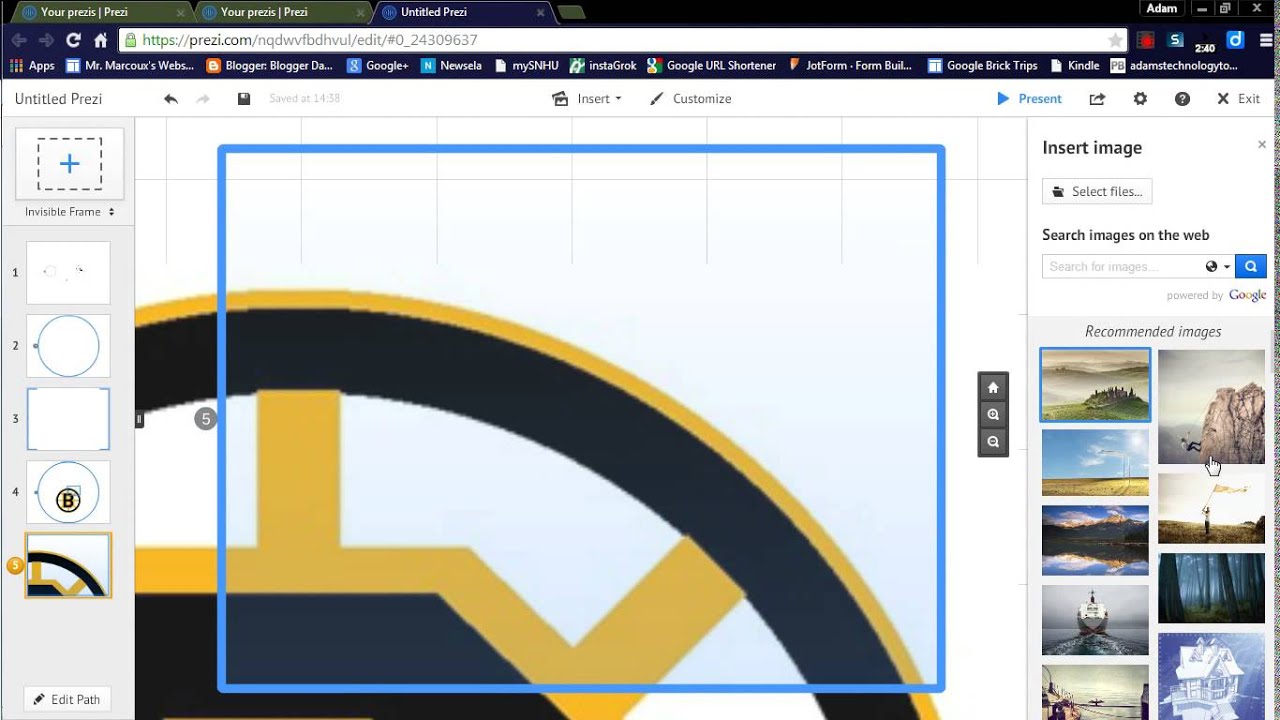Select path step 2 circle thumbnail
The height and width of the screenshot is (720, 1280).
click(x=68, y=346)
